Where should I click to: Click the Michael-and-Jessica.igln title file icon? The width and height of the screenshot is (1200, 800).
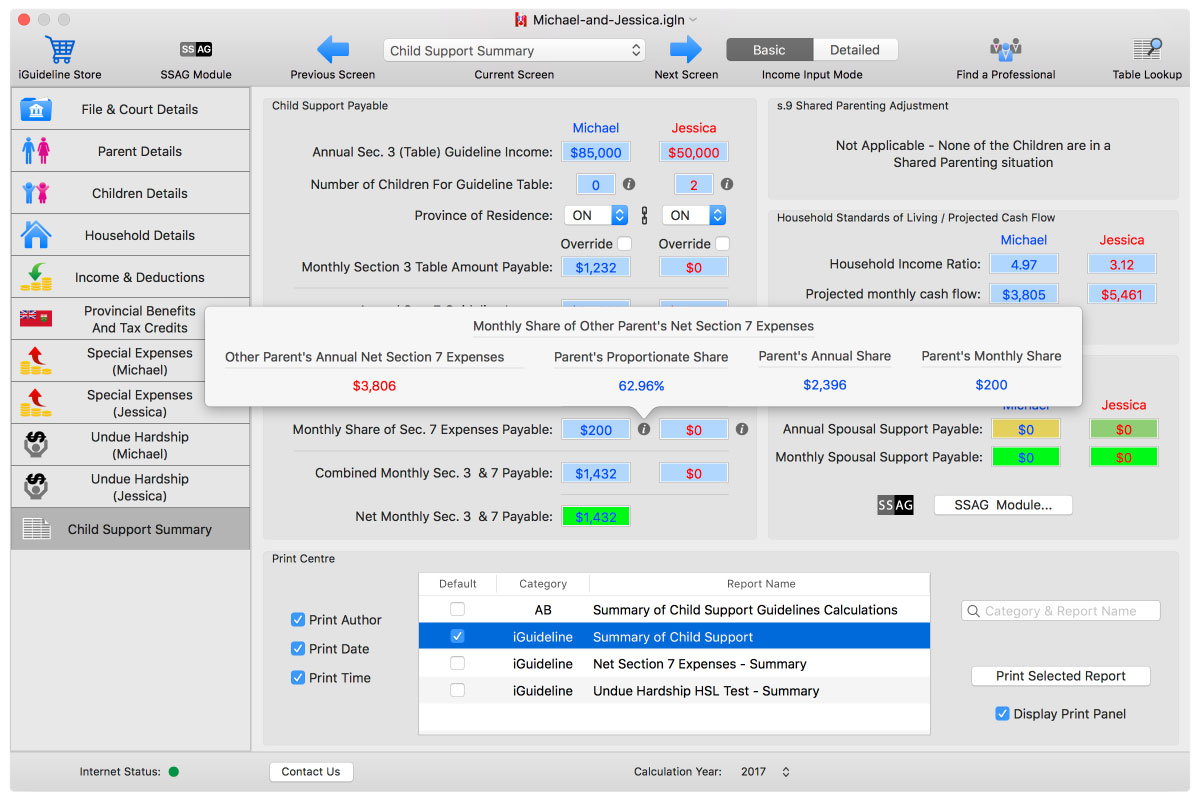[521, 20]
